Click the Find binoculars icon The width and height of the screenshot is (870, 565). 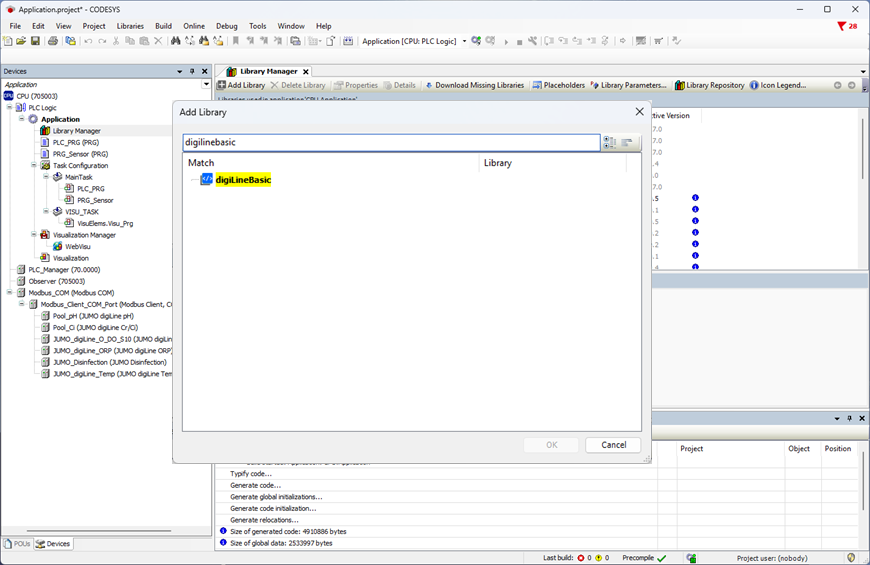click(175, 41)
